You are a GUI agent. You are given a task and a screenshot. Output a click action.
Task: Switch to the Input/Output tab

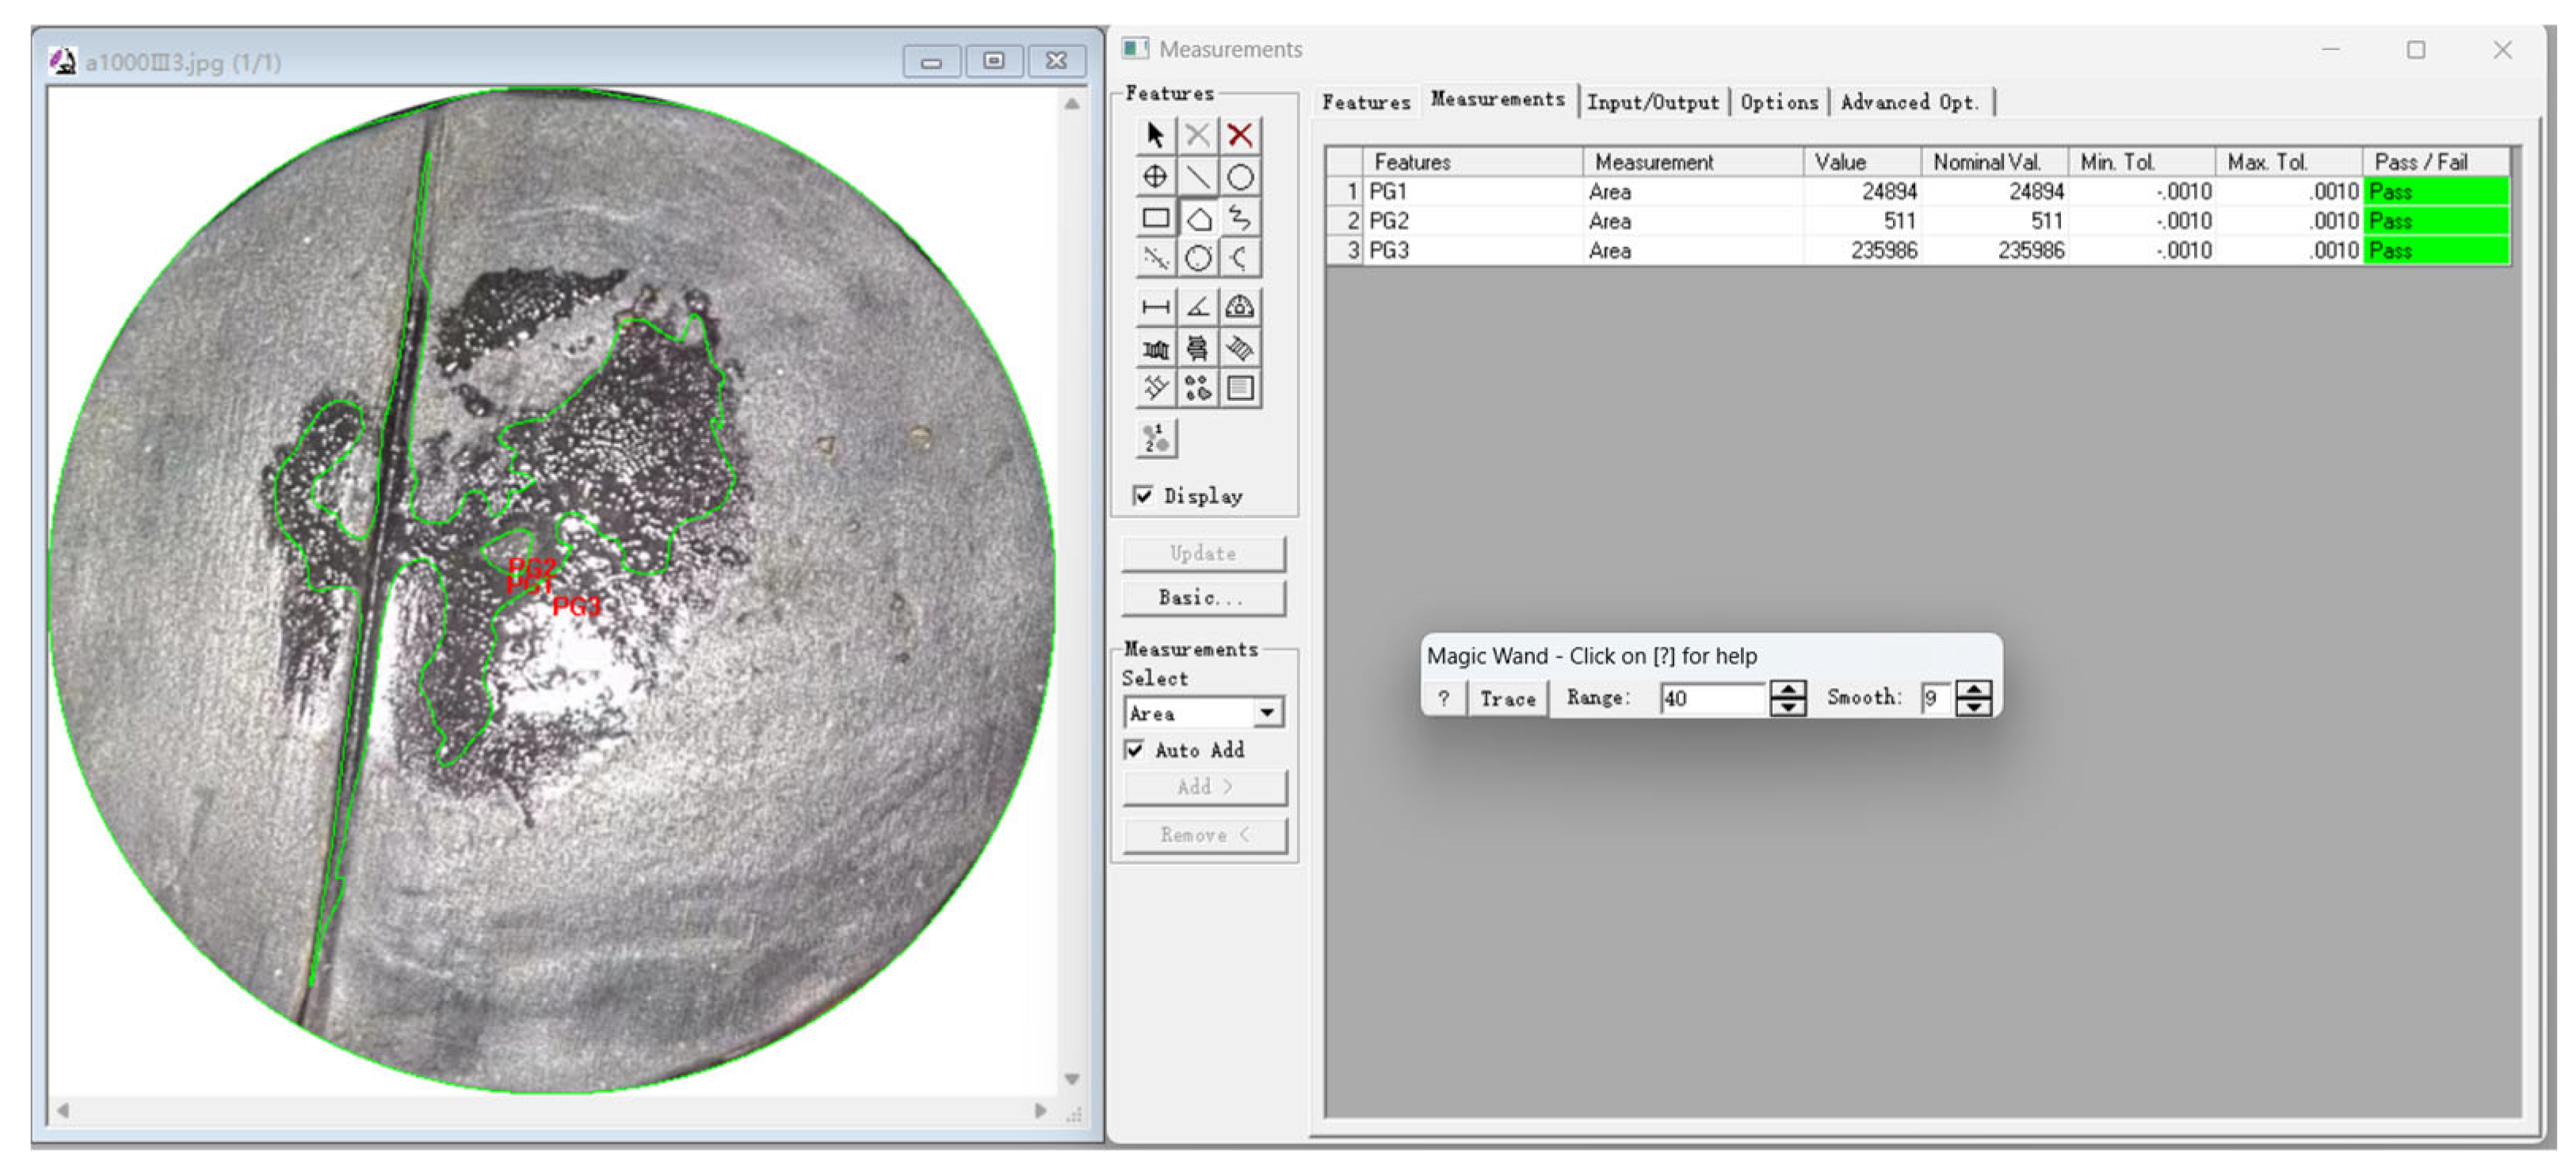(1652, 102)
